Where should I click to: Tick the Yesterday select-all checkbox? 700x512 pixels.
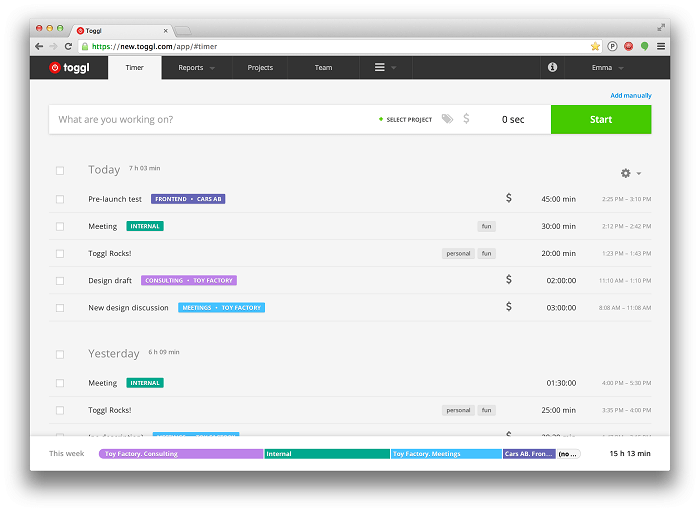[60, 354]
